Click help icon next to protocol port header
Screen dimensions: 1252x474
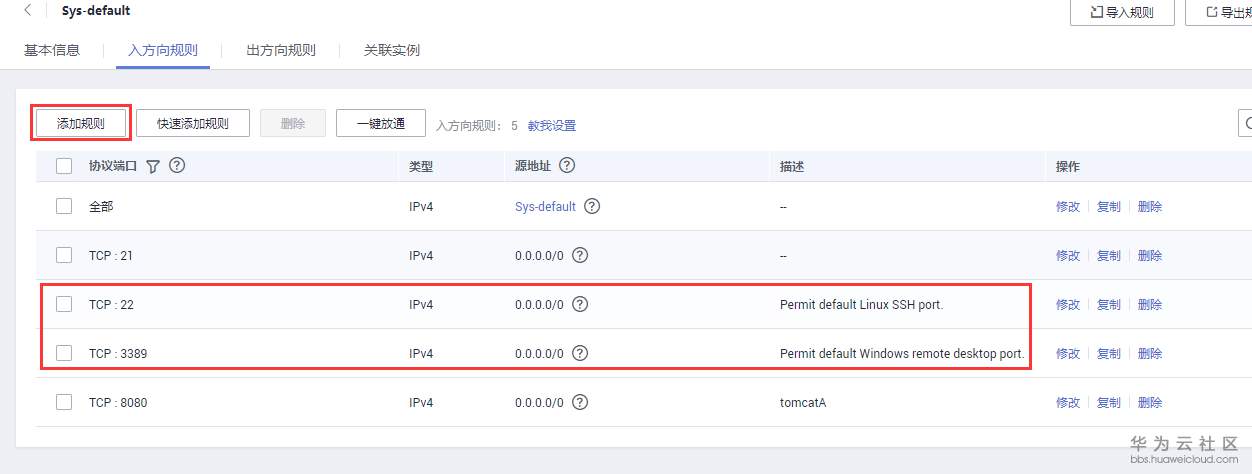(177, 166)
